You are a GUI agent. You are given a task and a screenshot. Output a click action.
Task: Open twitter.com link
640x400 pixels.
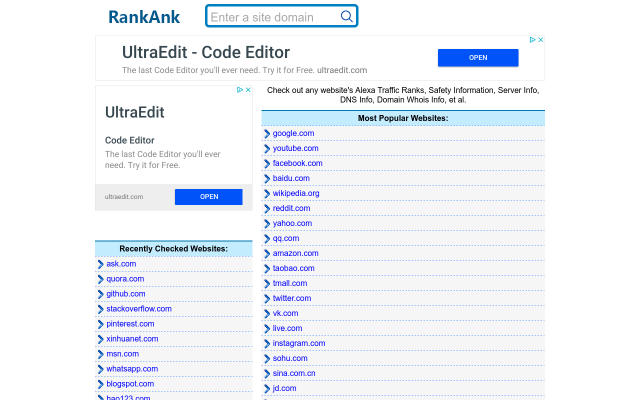tap(292, 298)
